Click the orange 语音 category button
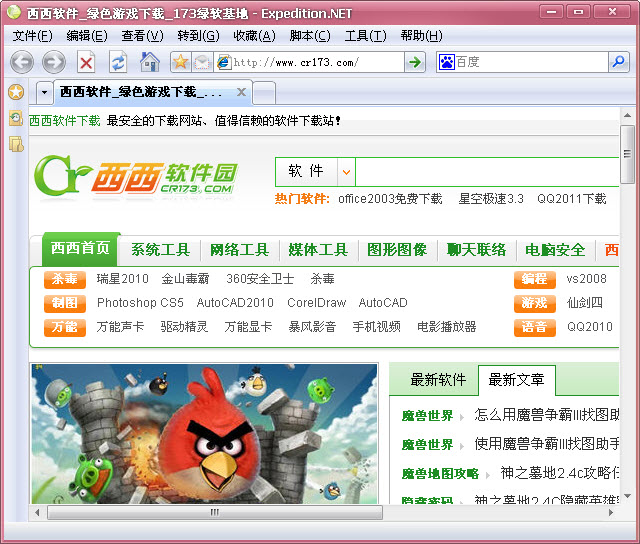 click(534, 327)
